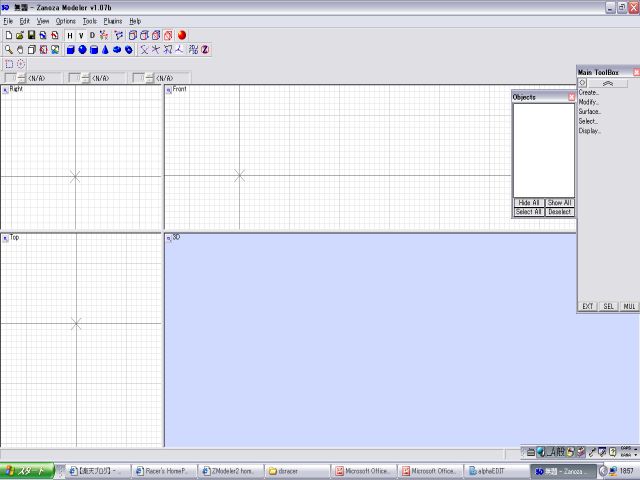Open the Front viewport menu icon
Screen dimensions: 640x480
coord(169,90)
